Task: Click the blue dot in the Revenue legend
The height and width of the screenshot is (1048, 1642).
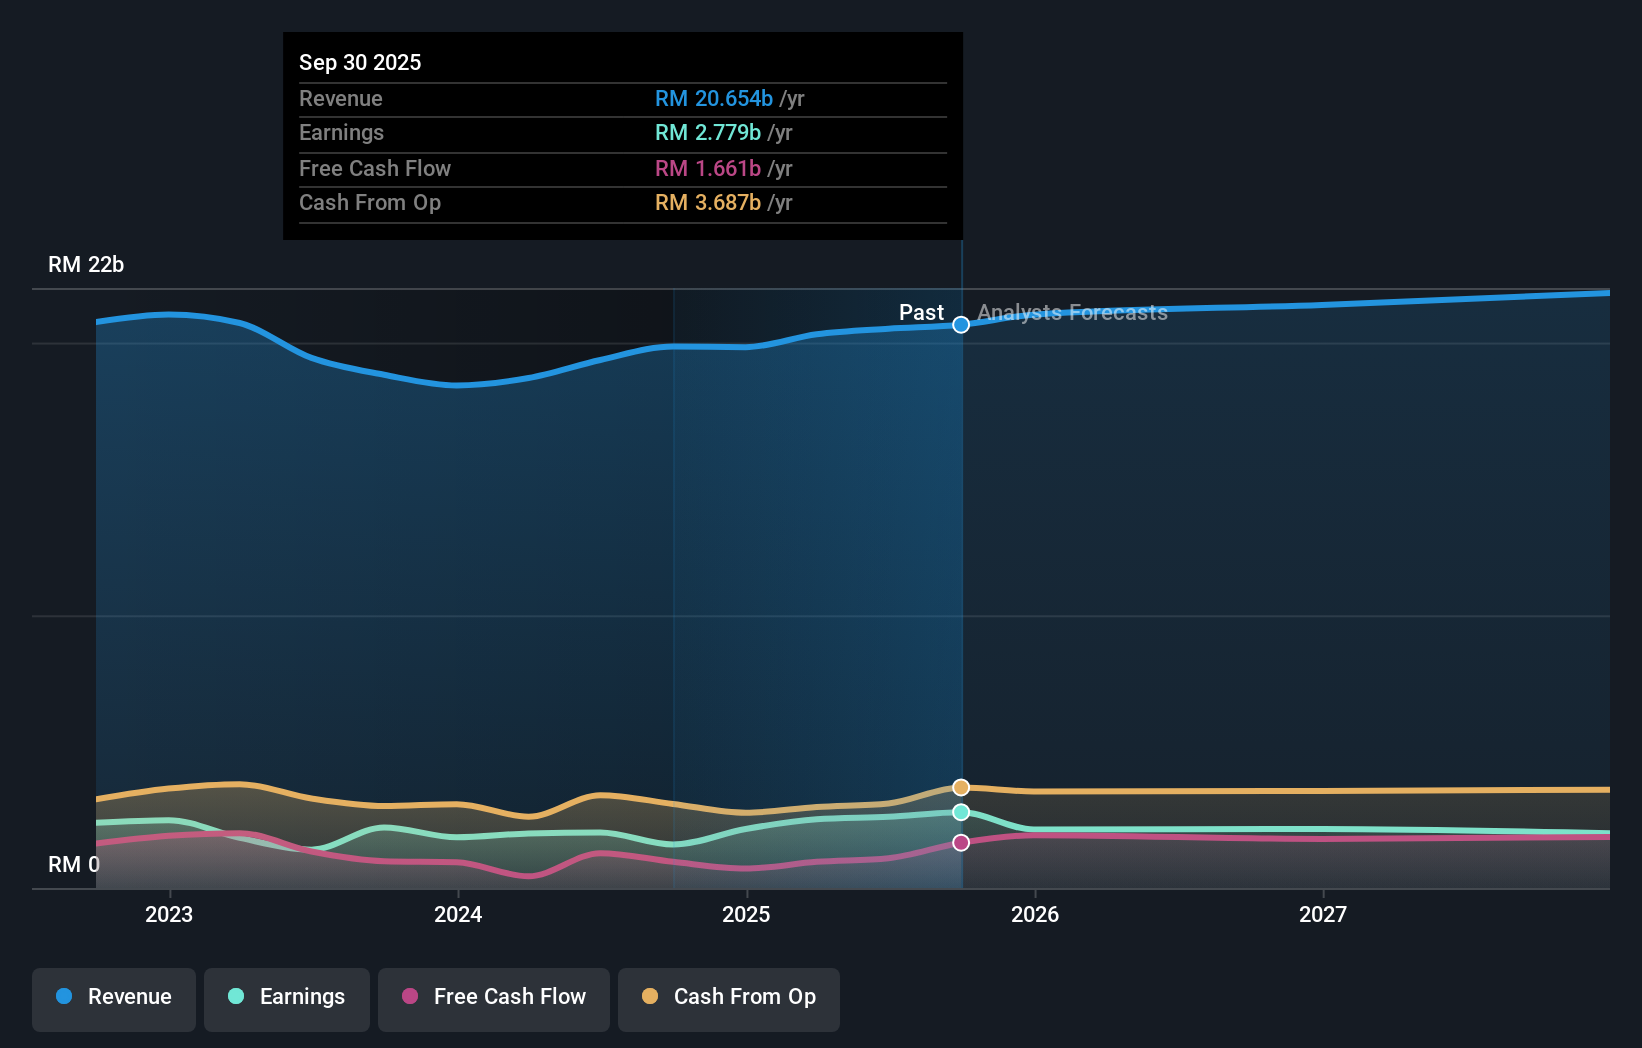Action: point(63,996)
